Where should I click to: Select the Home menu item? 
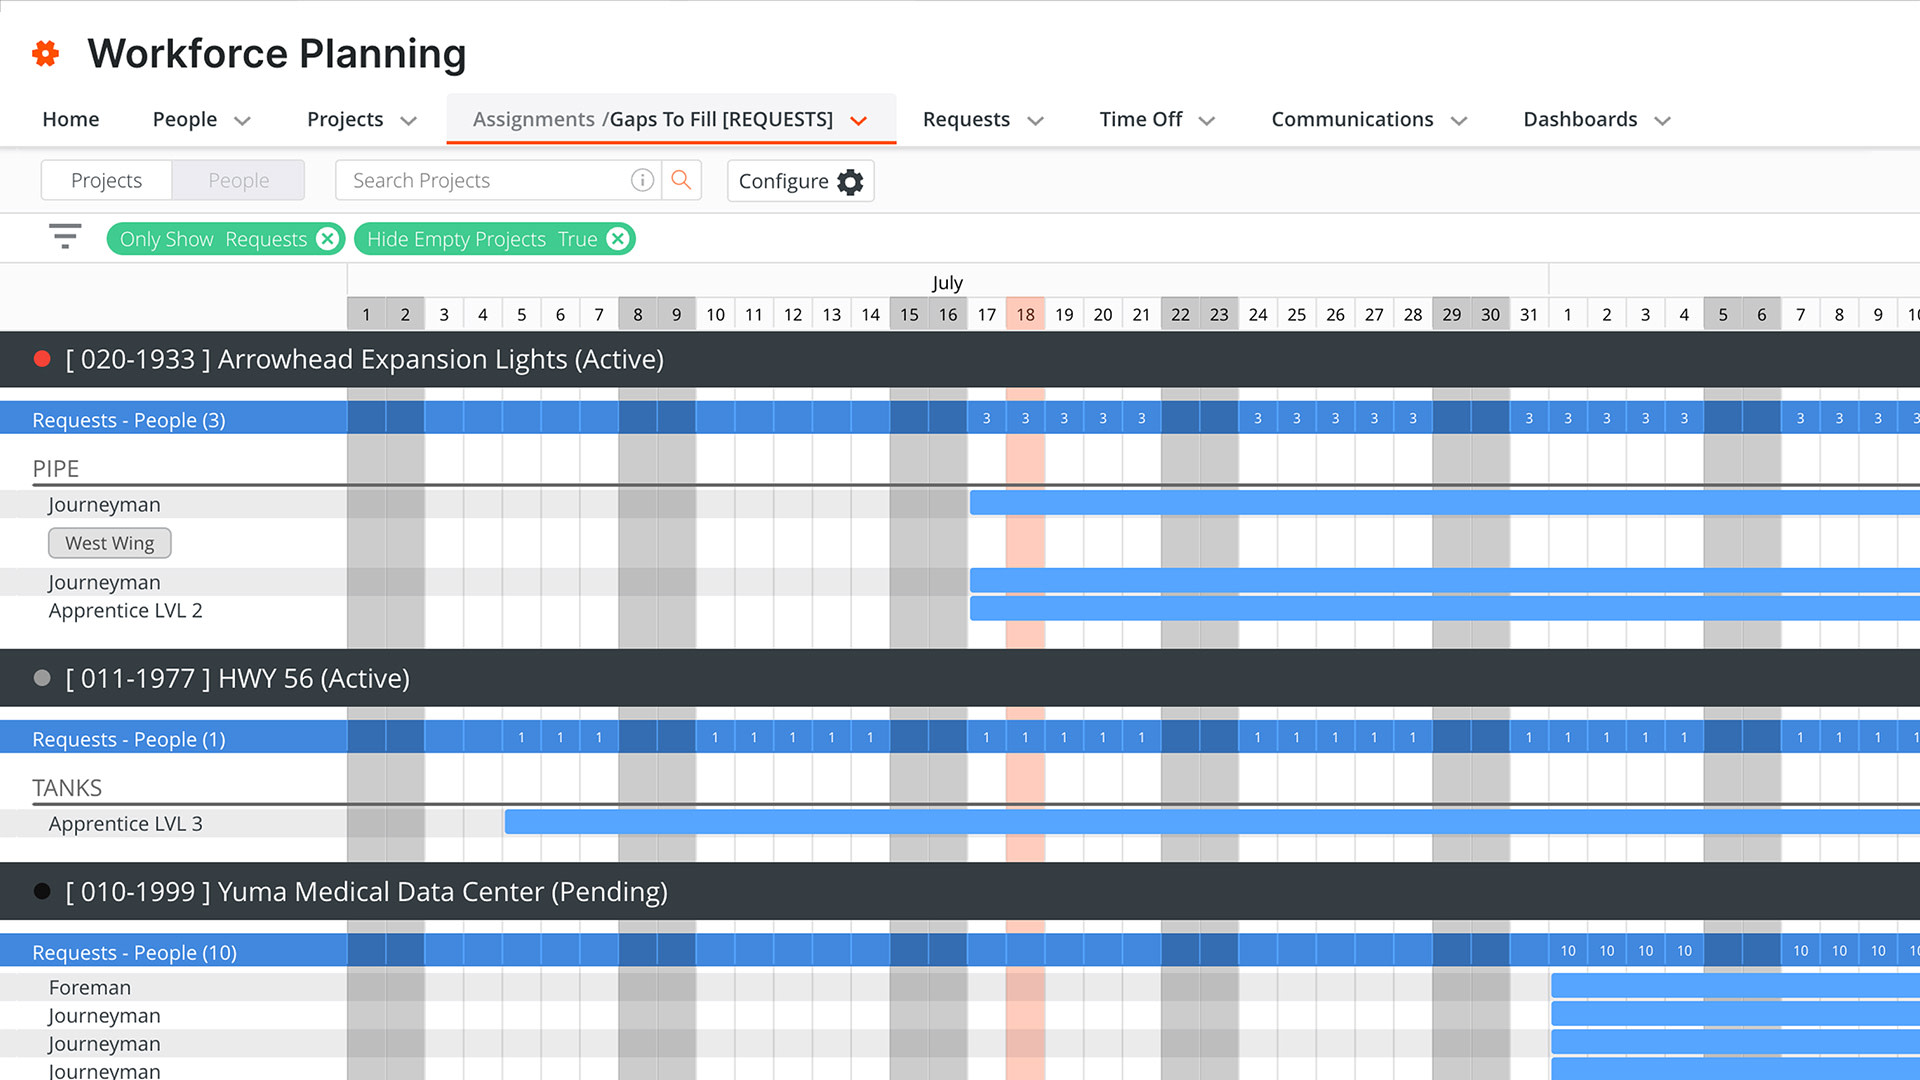pos(70,119)
